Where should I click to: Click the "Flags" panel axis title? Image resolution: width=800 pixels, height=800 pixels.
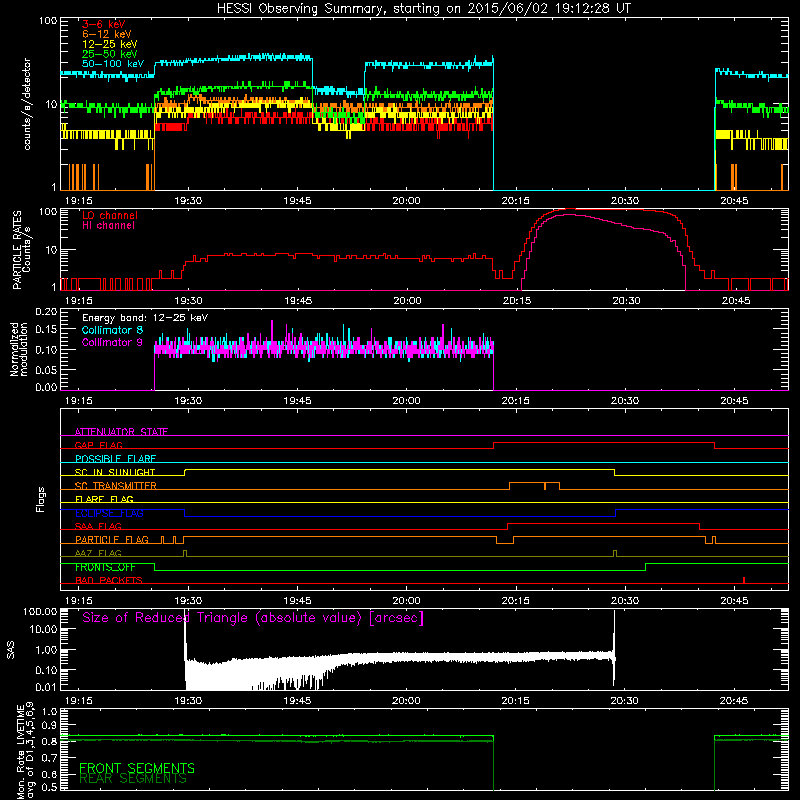pos(40,499)
